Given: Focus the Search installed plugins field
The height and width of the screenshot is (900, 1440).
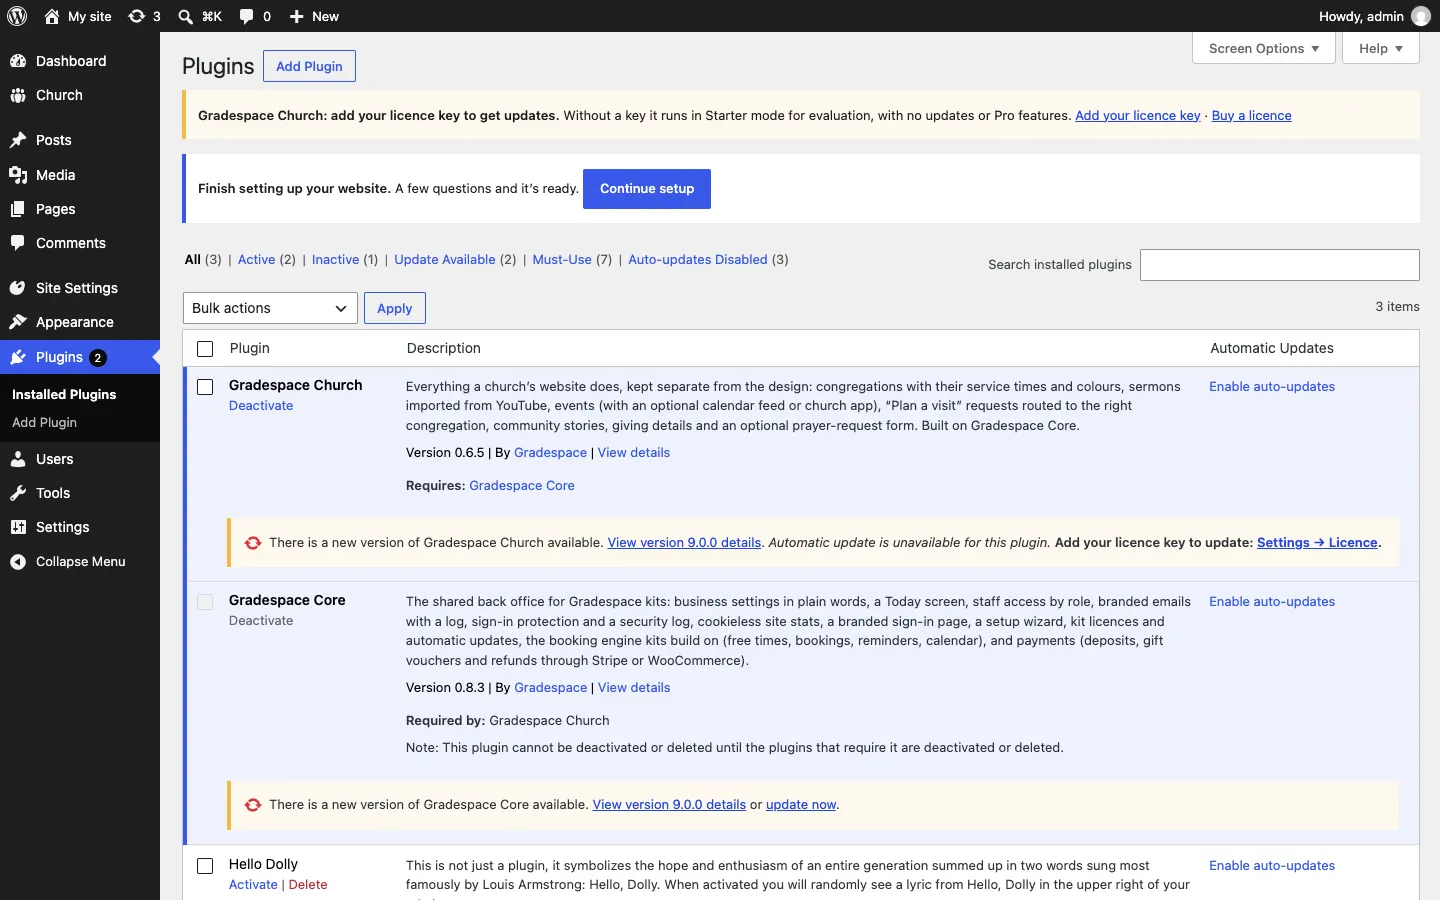Looking at the screenshot, I should point(1280,265).
